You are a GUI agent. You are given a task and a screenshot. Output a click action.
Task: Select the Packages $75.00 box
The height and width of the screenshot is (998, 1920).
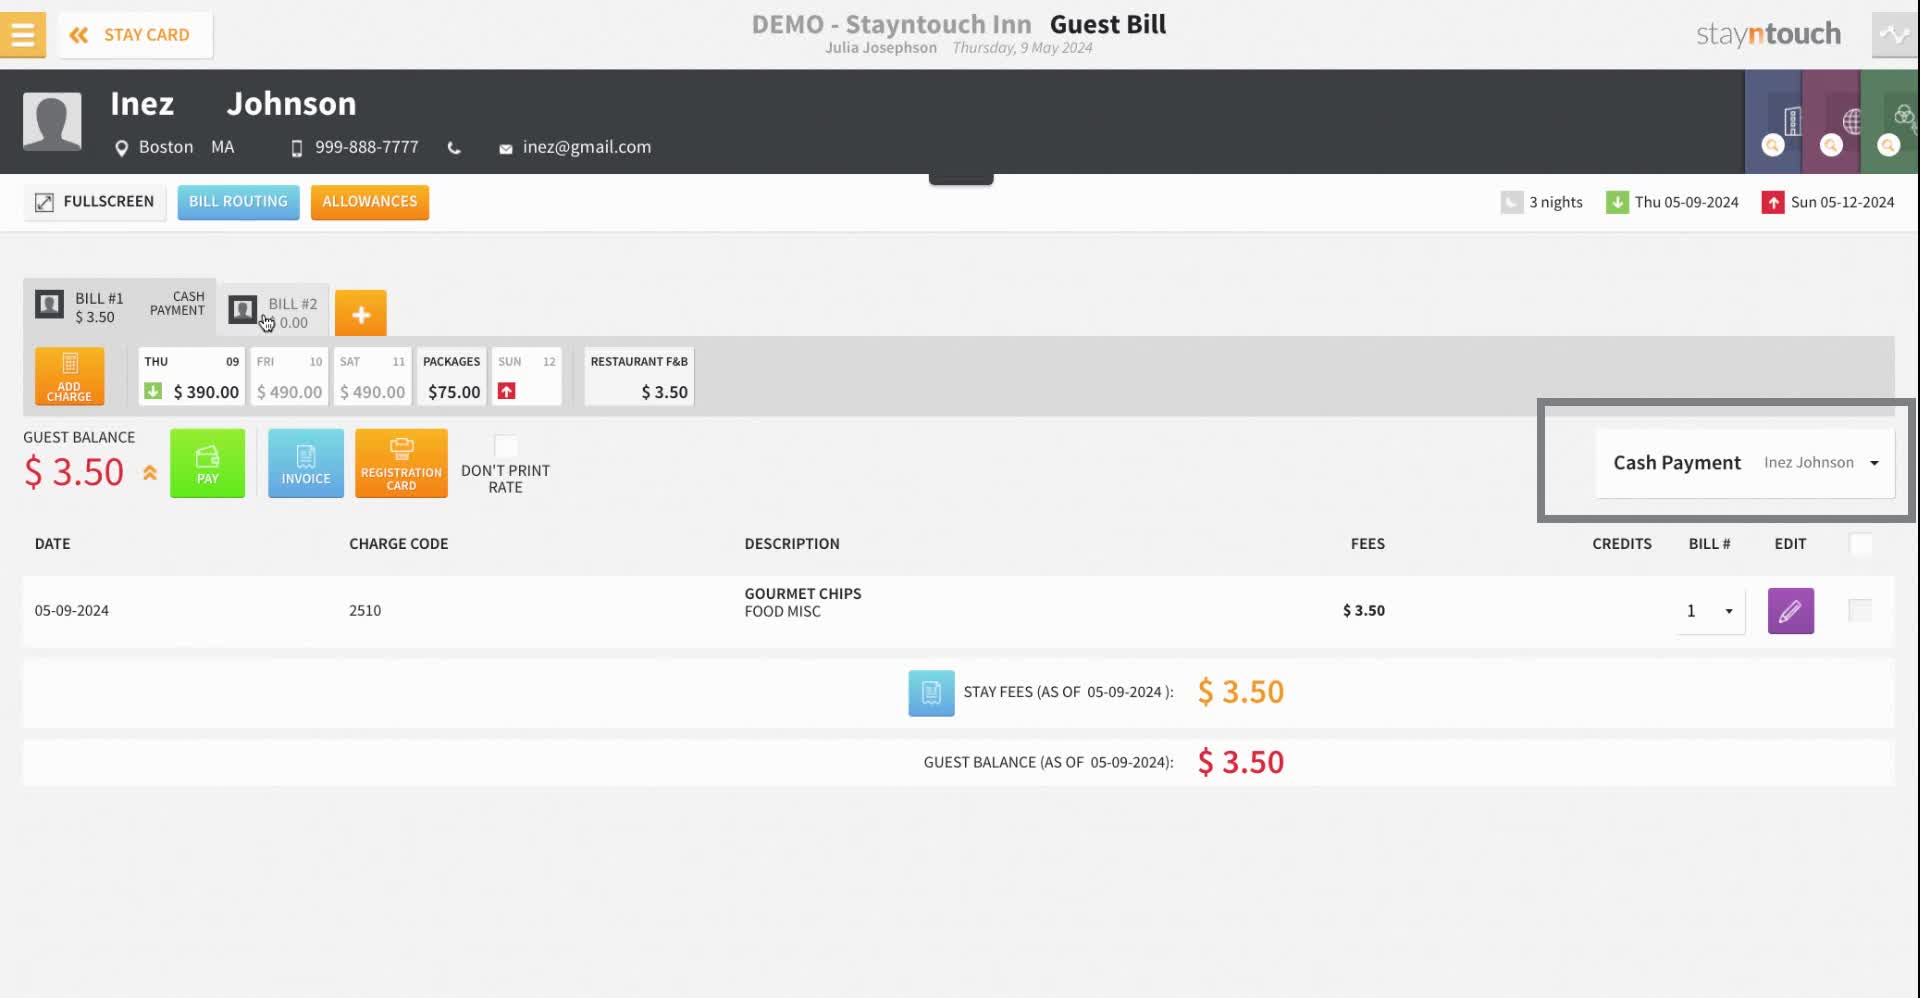(451, 376)
